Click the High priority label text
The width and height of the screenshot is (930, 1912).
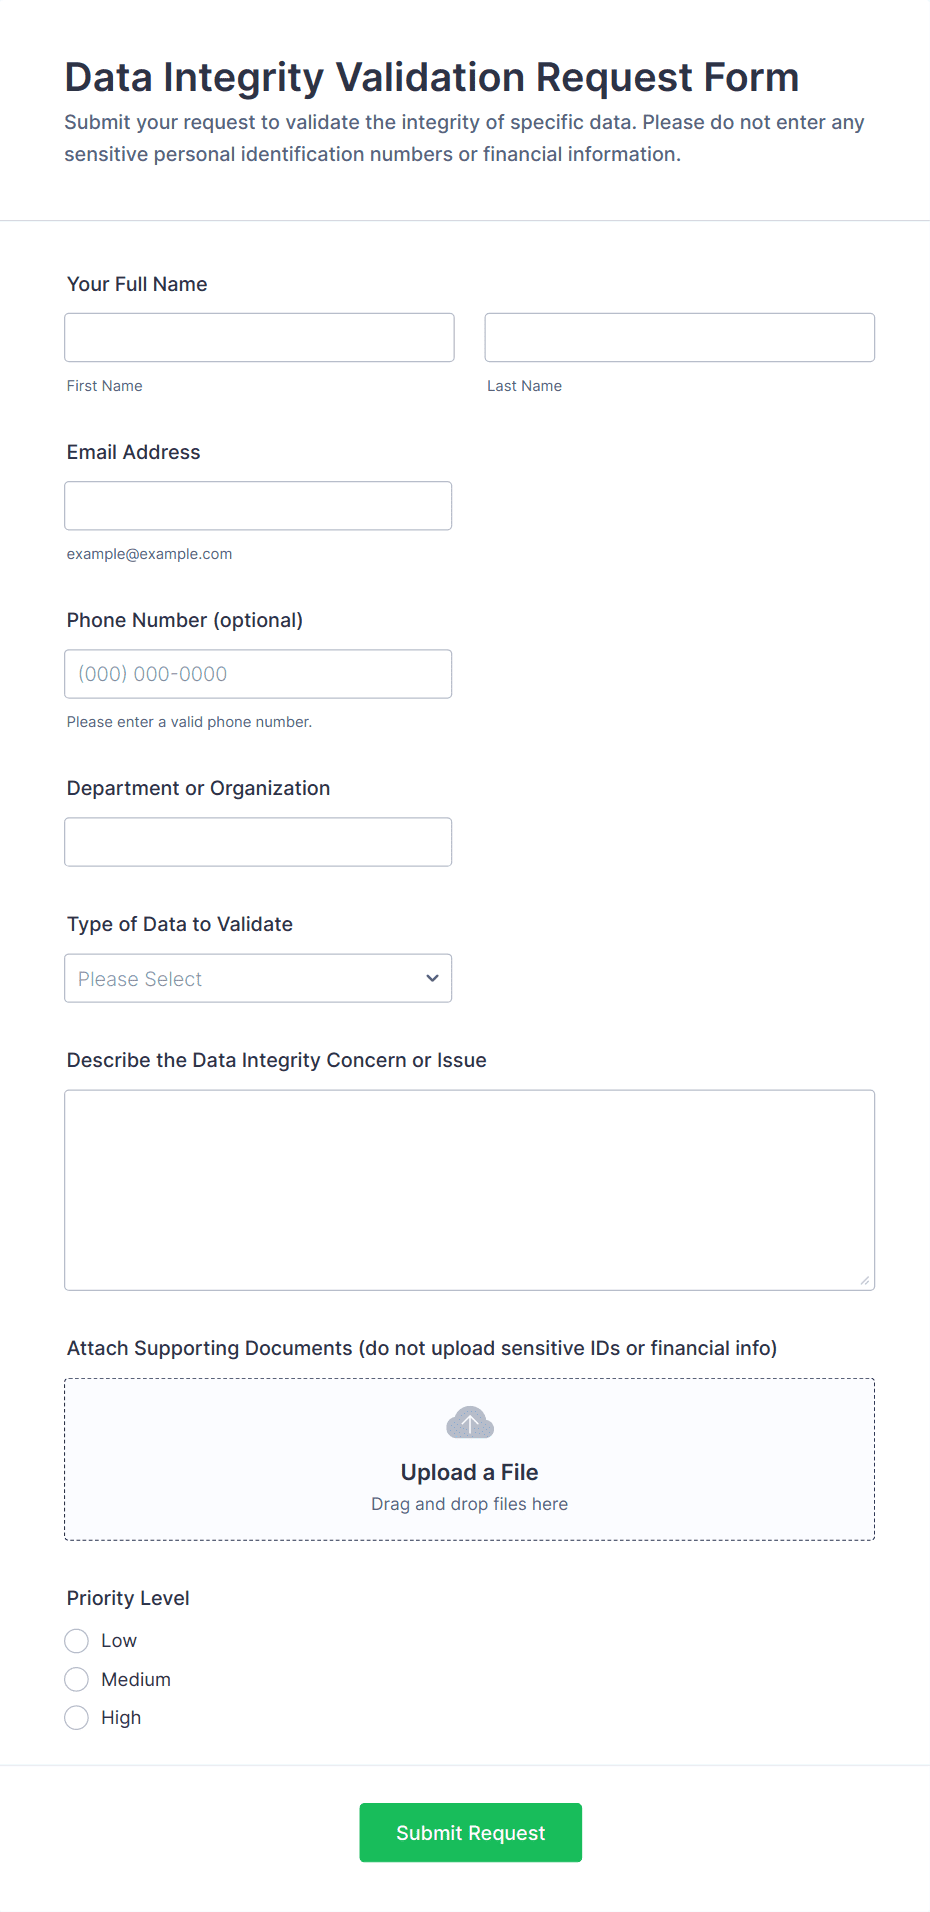pyautogui.click(x=121, y=1718)
